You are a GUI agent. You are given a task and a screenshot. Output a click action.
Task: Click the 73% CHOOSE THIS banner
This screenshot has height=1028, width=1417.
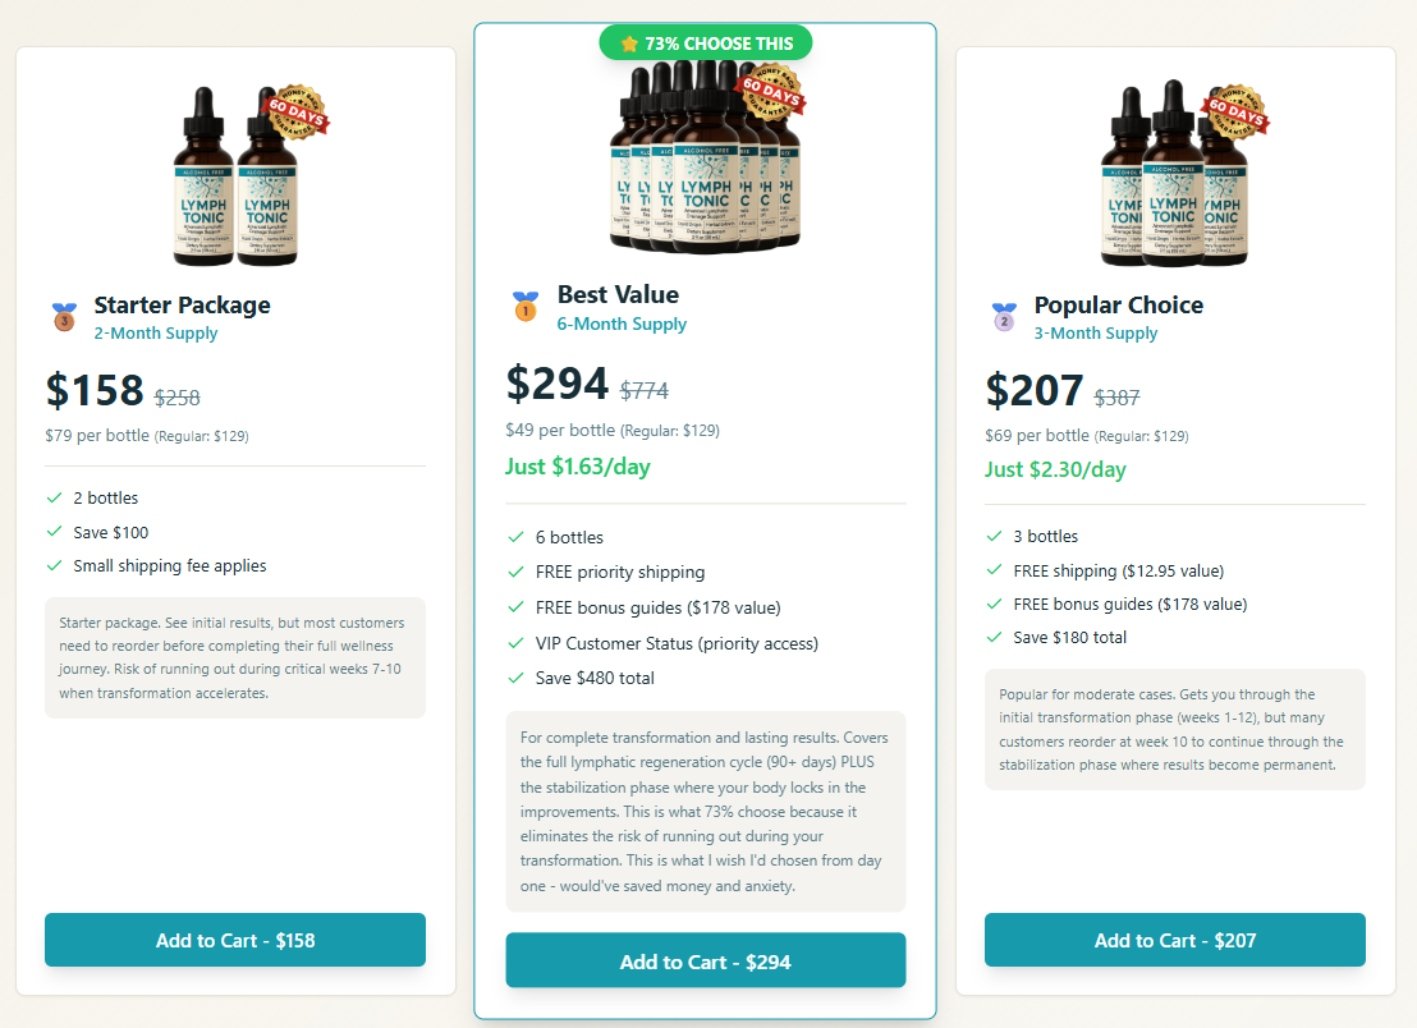(x=706, y=43)
